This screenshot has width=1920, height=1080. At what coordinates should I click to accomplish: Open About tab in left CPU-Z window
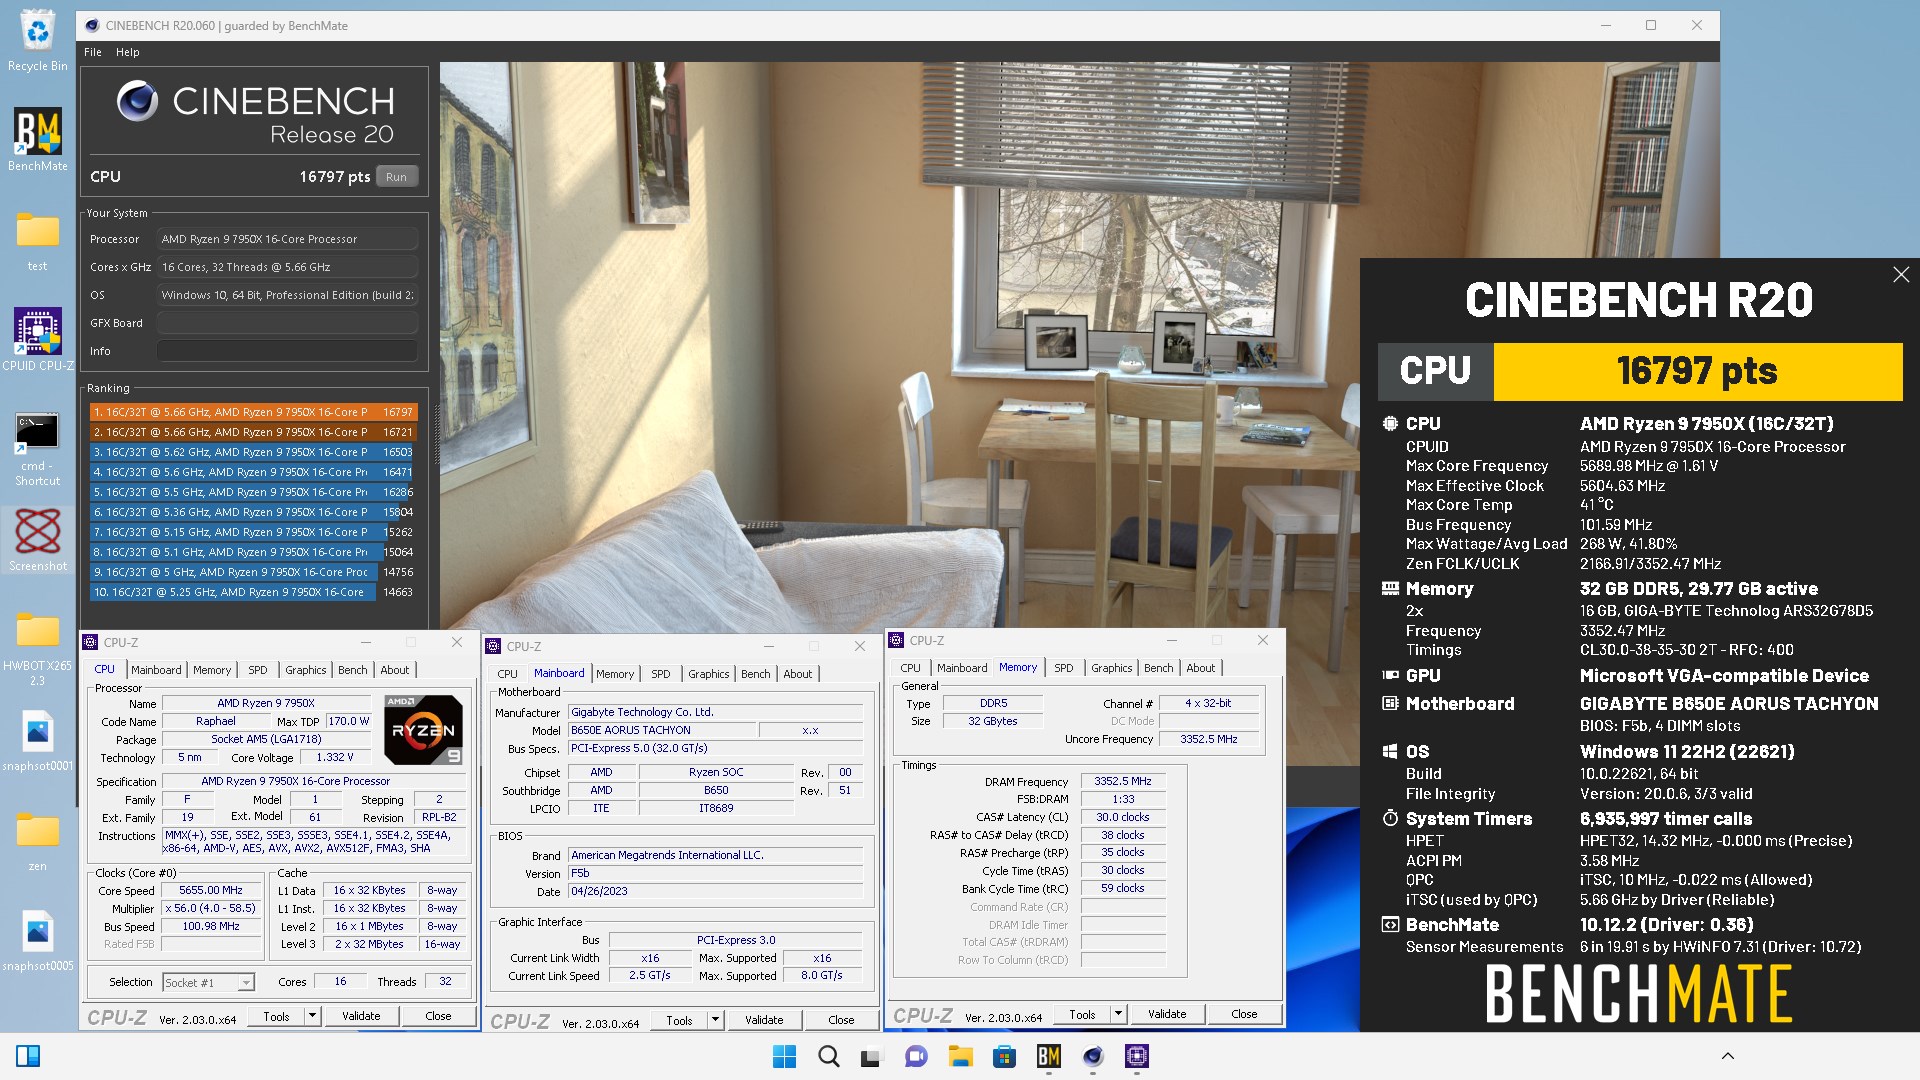click(395, 670)
